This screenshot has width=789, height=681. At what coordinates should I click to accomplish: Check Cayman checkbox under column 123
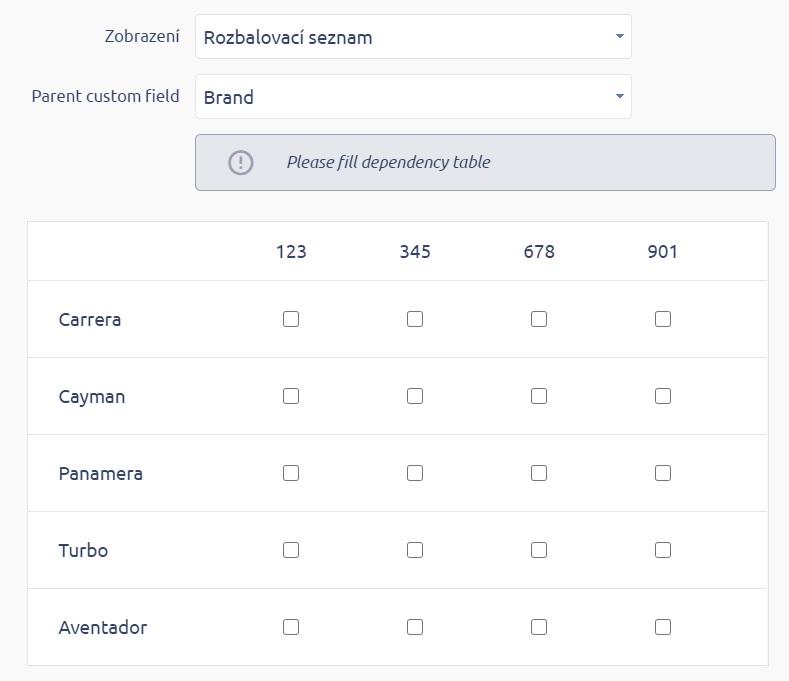click(291, 396)
